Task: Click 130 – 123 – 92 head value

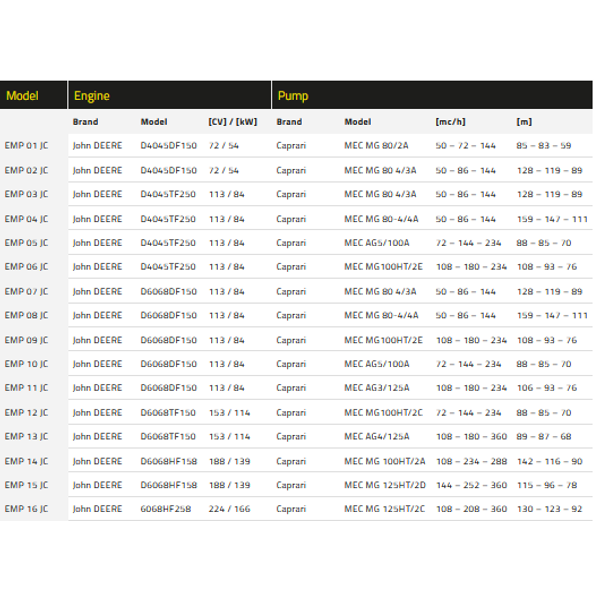Action: tap(549, 509)
